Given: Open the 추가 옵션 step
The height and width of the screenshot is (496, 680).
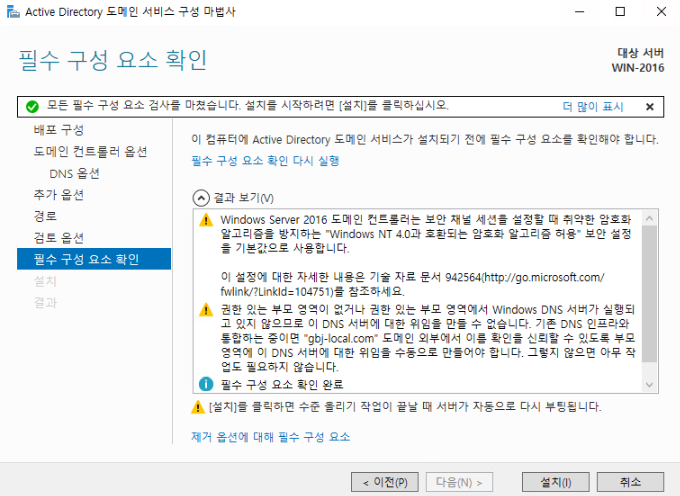Looking at the screenshot, I should pos(59,195).
